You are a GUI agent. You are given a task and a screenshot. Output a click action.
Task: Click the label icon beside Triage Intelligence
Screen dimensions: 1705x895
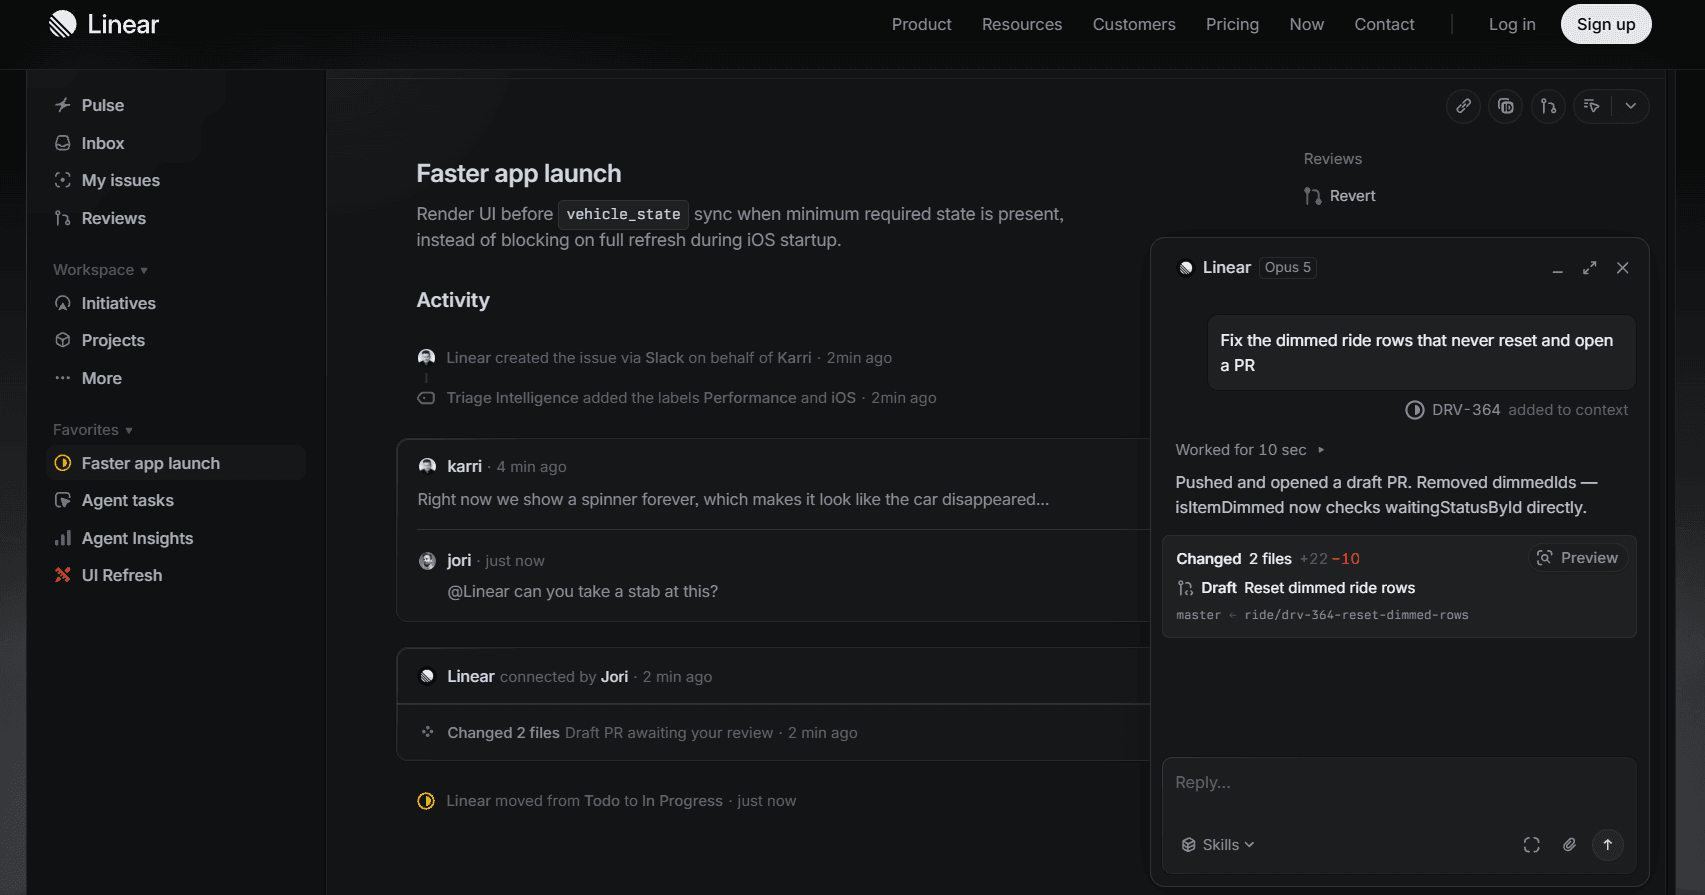(426, 398)
